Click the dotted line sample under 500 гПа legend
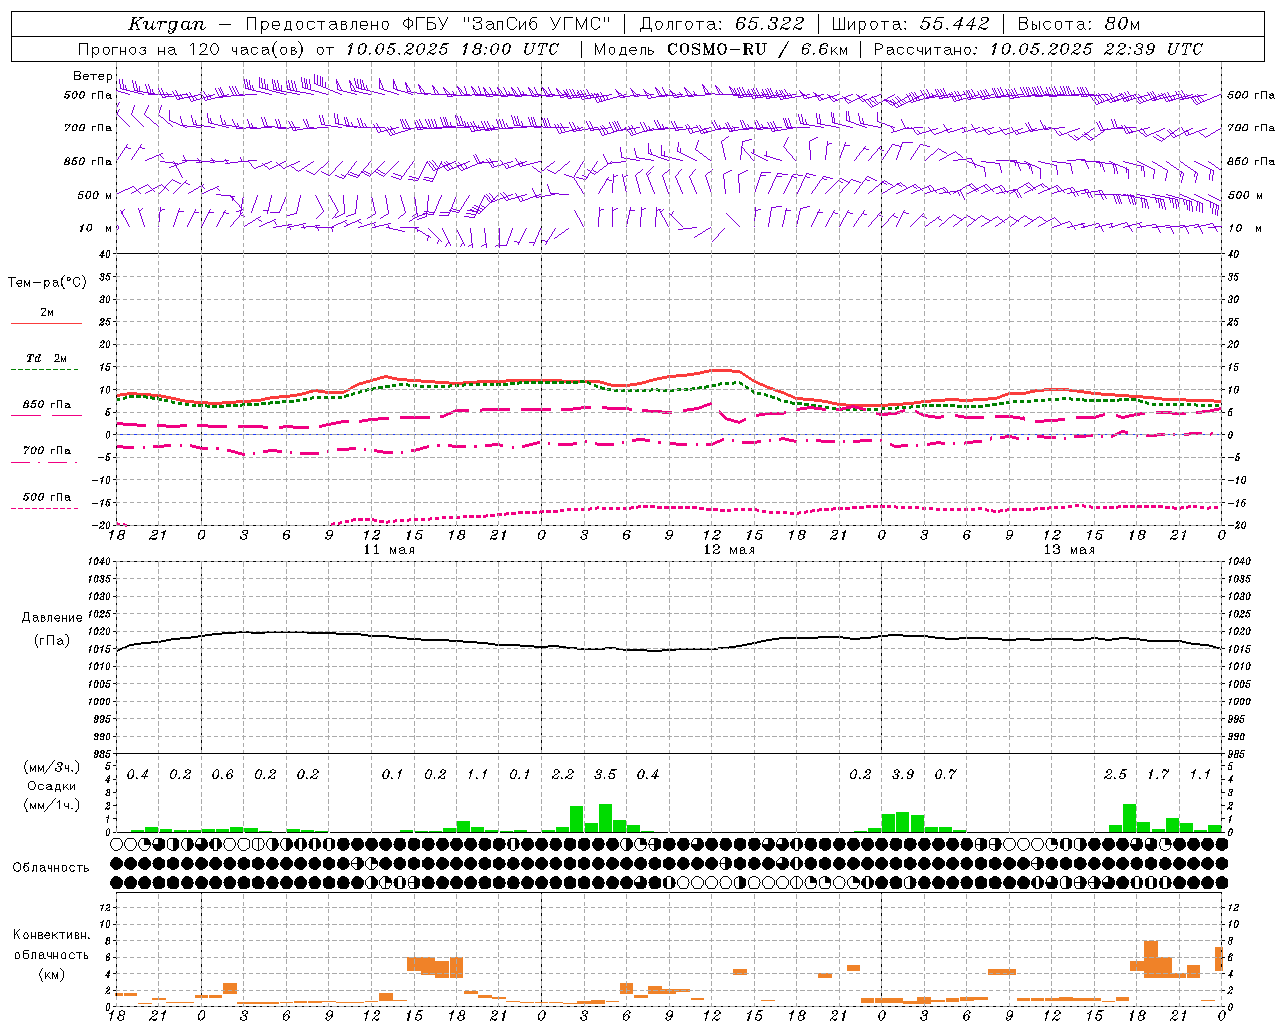Screen dimensions: 1280x1024 pos(44,508)
